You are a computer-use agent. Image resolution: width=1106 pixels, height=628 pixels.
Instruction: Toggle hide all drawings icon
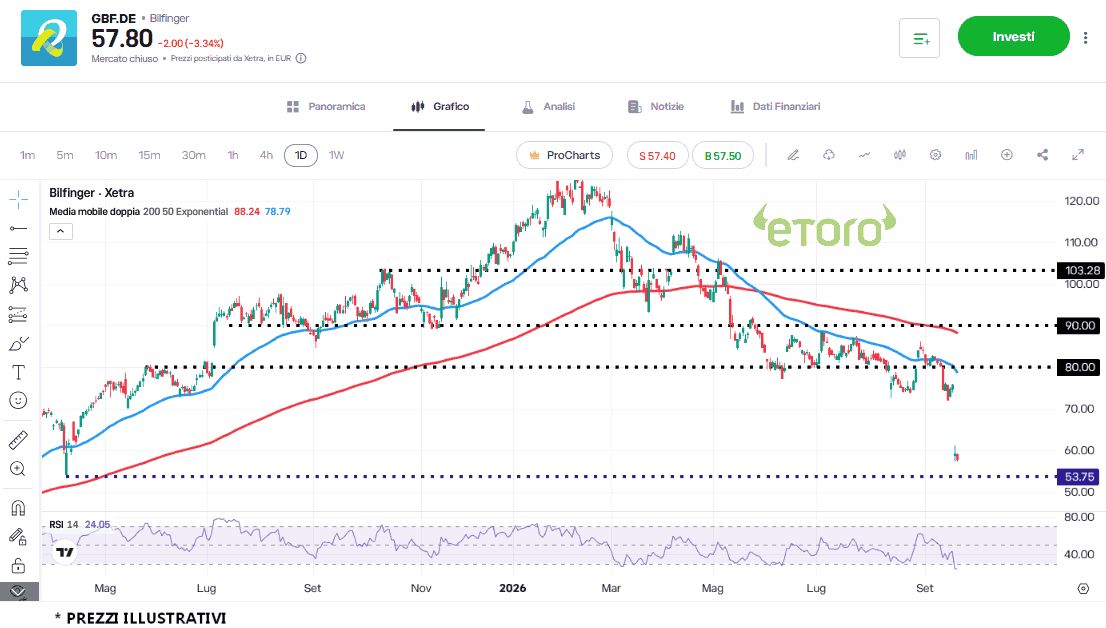[x=18, y=591]
